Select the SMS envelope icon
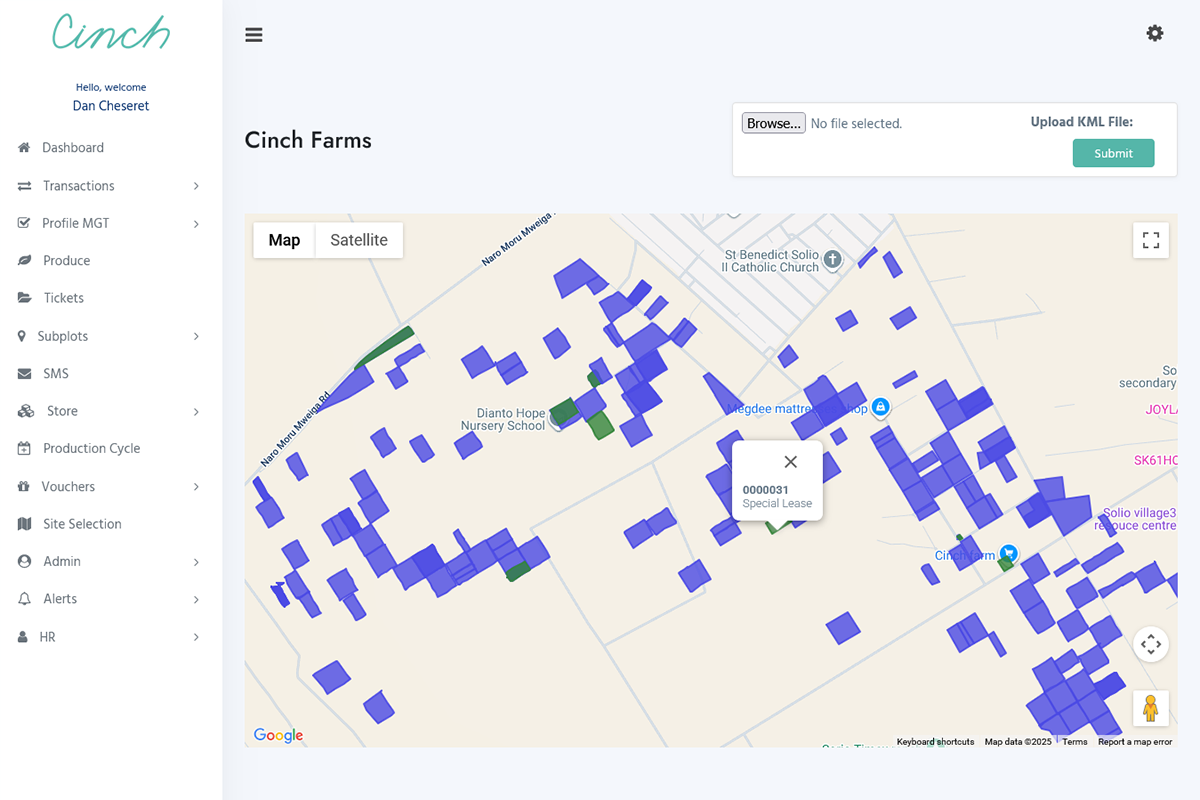The height and width of the screenshot is (800, 1200). pos(23,373)
